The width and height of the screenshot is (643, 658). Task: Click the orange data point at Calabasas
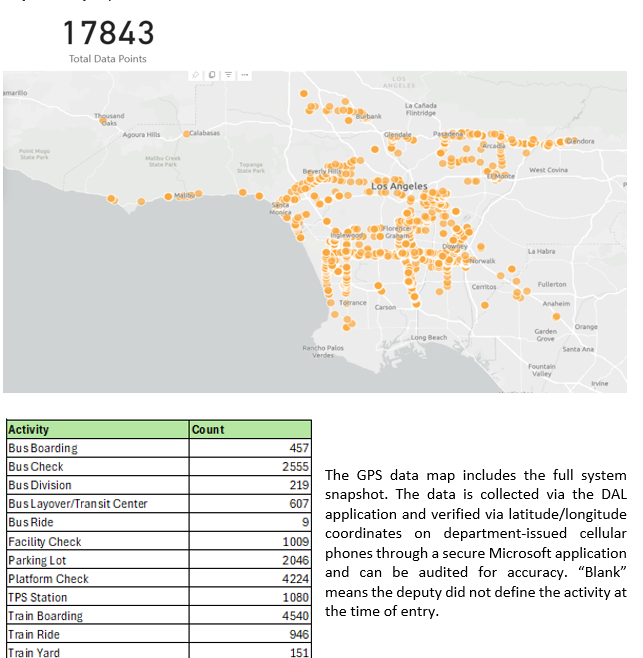click(187, 132)
